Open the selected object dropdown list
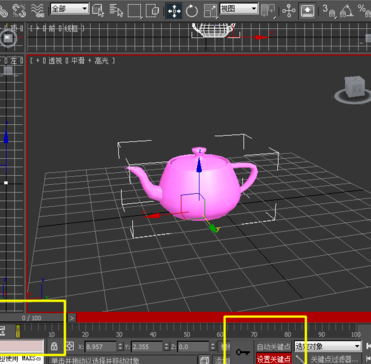The image size is (371, 364). (x=328, y=346)
